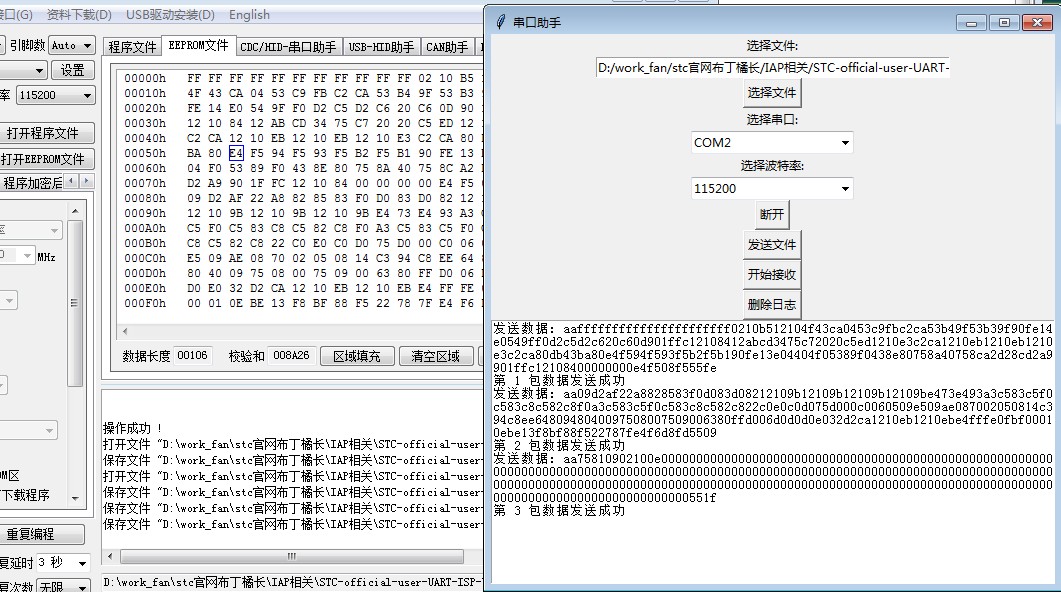
Task: Click the '第 3 包数据发送成功' log line
Action: pyautogui.click(x=560, y=510)
